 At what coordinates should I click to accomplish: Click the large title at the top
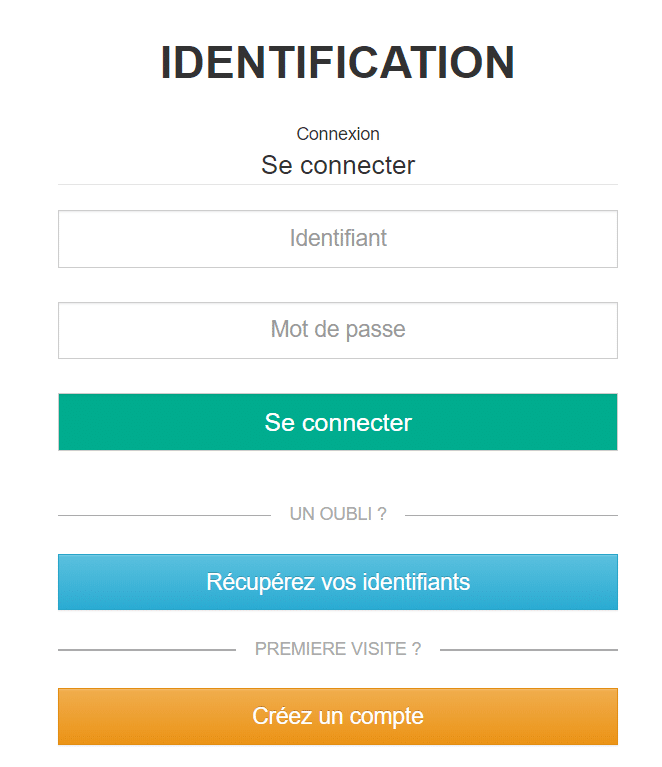pos(338,63)
